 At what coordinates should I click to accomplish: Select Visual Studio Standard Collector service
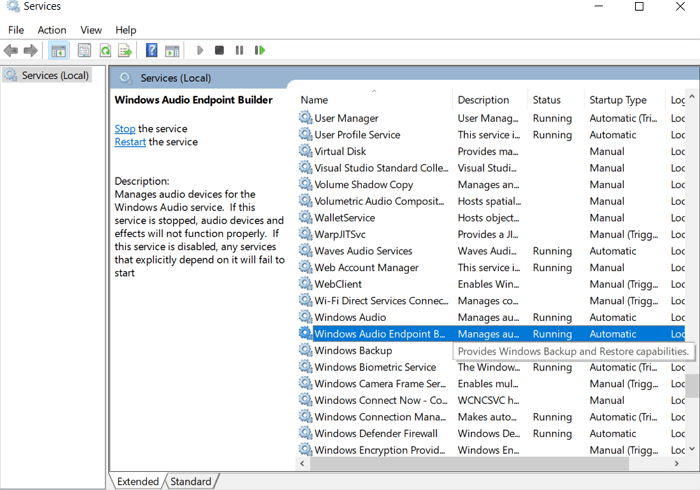tap(491, 168)
